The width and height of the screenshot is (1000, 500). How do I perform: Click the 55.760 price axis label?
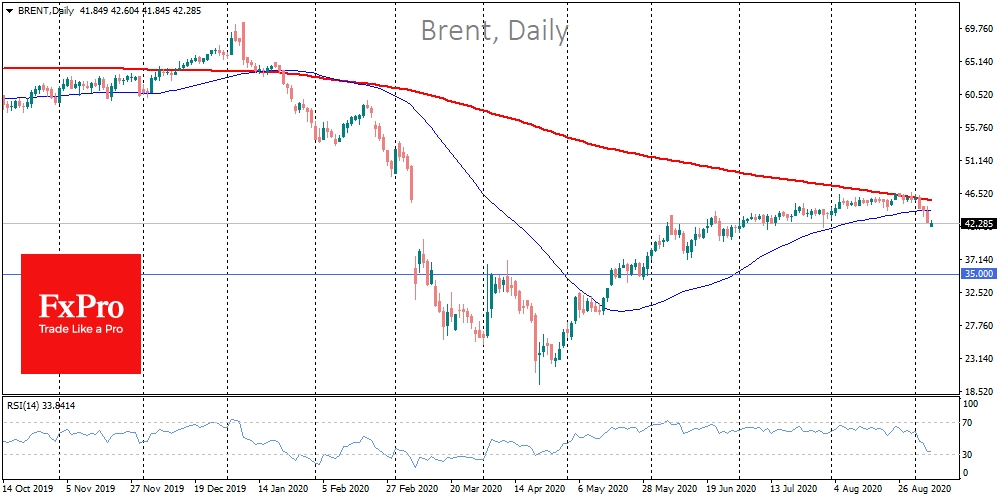tap(977, 128)
